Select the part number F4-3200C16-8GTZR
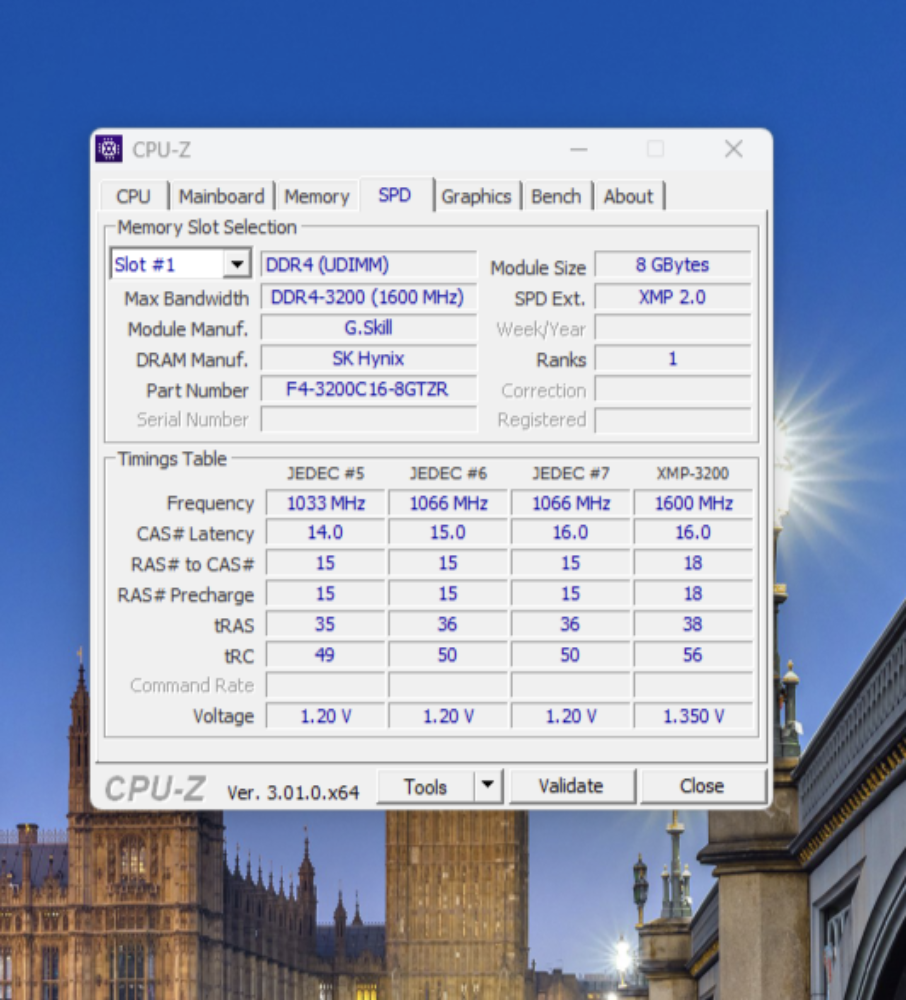 [x=369, y=389]
